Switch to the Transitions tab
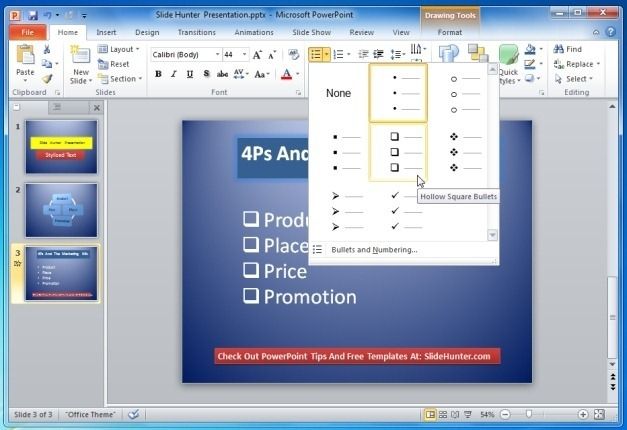The height and width of the screenshot is (430, 627). pyautogui.click(x=196, y=32)
